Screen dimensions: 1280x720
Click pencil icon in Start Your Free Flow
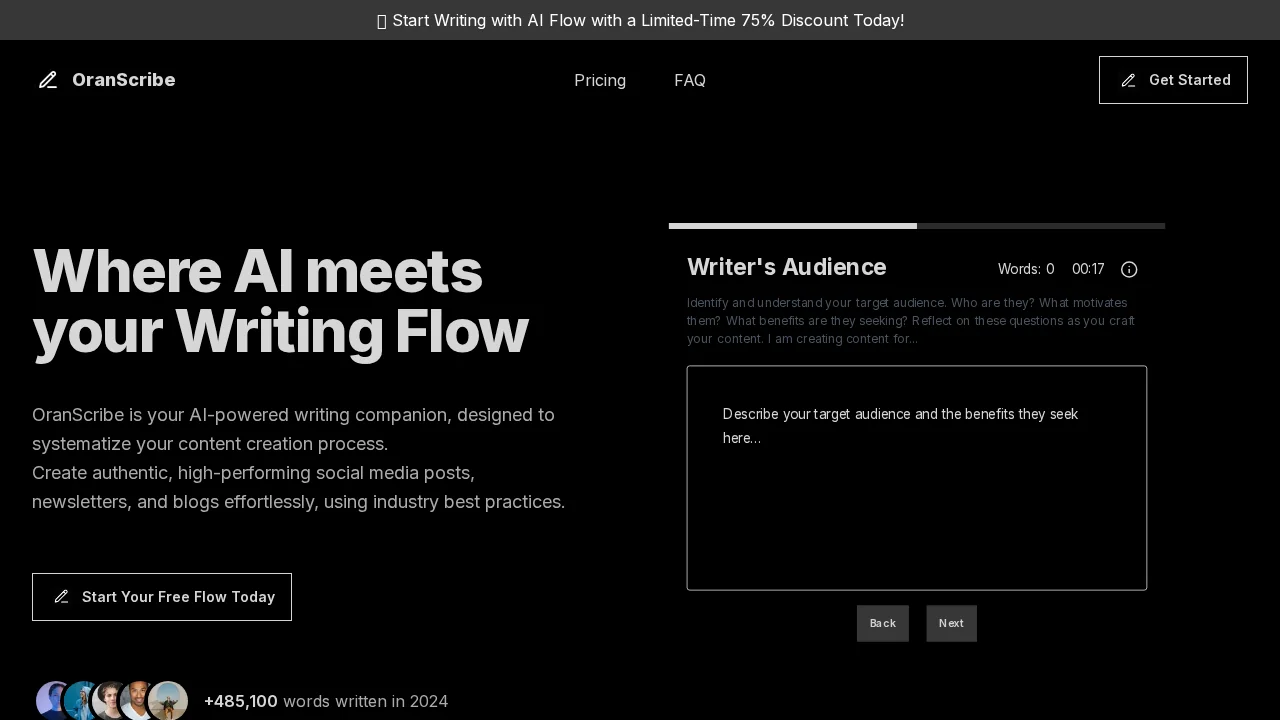point(61,597)
